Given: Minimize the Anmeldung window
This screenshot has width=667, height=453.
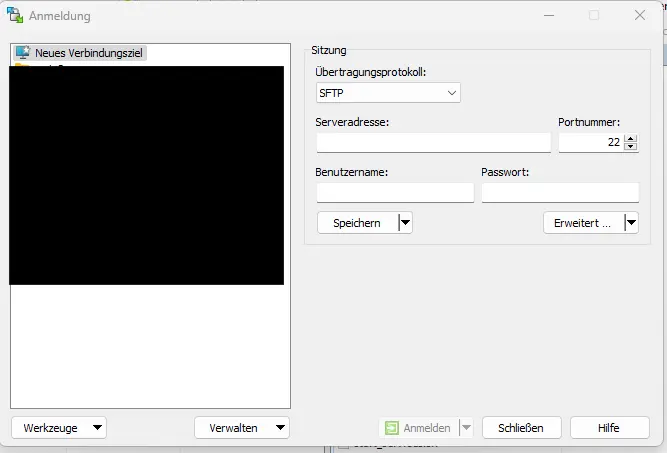Looking at the screenshot, I should (x=549, y=15).
